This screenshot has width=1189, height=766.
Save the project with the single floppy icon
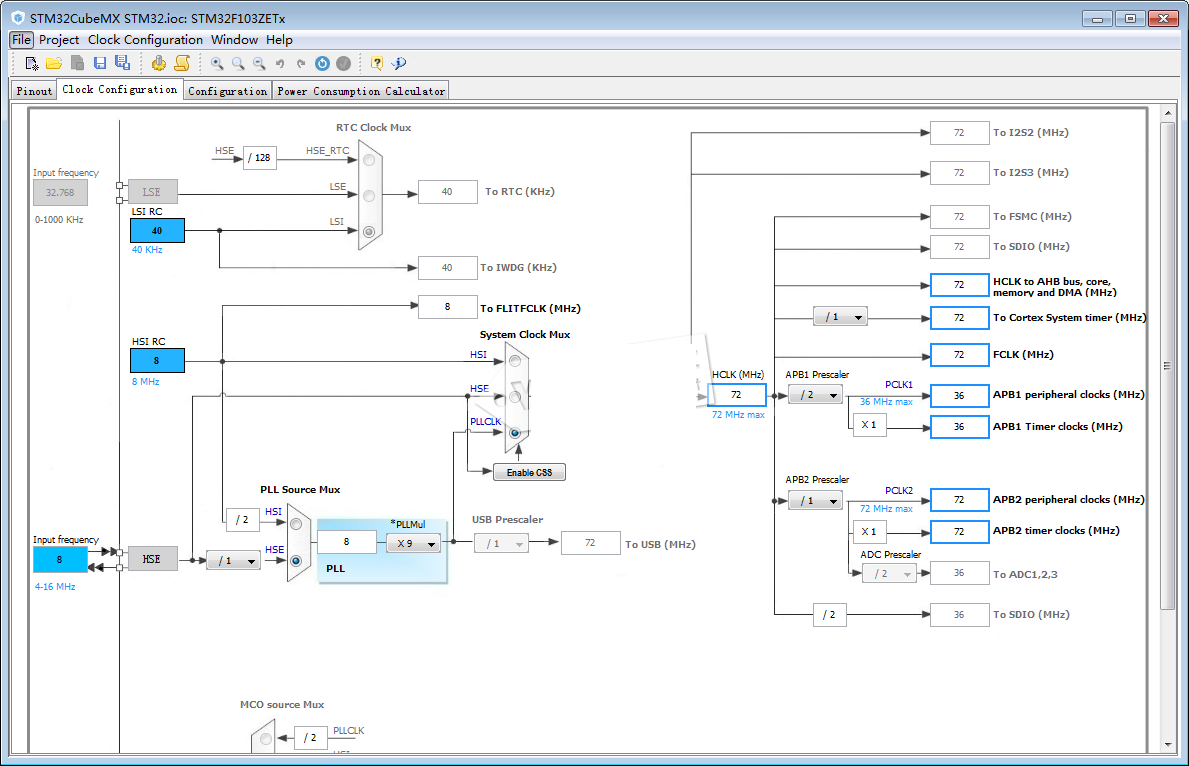pyautogui.click(x=99, y=63)
